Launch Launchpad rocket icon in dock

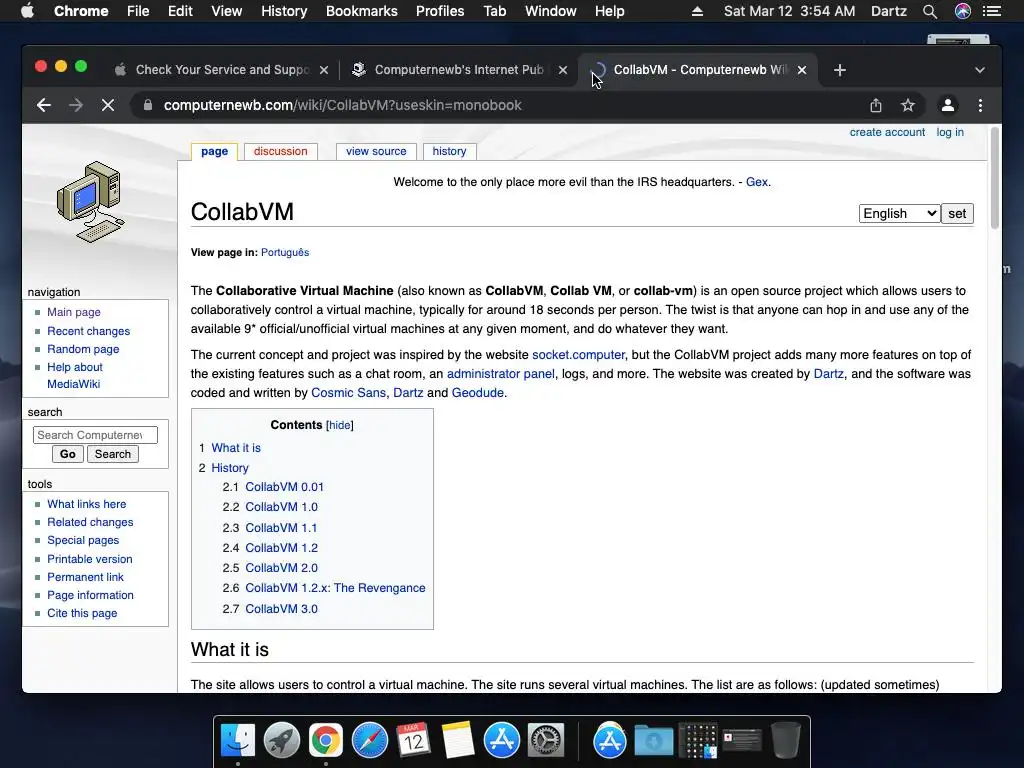coord(281,741)
